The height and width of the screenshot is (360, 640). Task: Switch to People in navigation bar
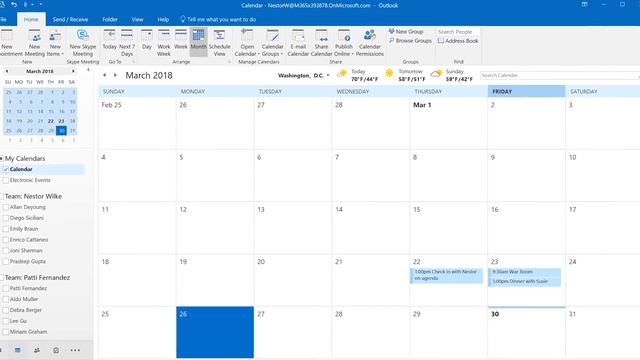pos(37,350)
